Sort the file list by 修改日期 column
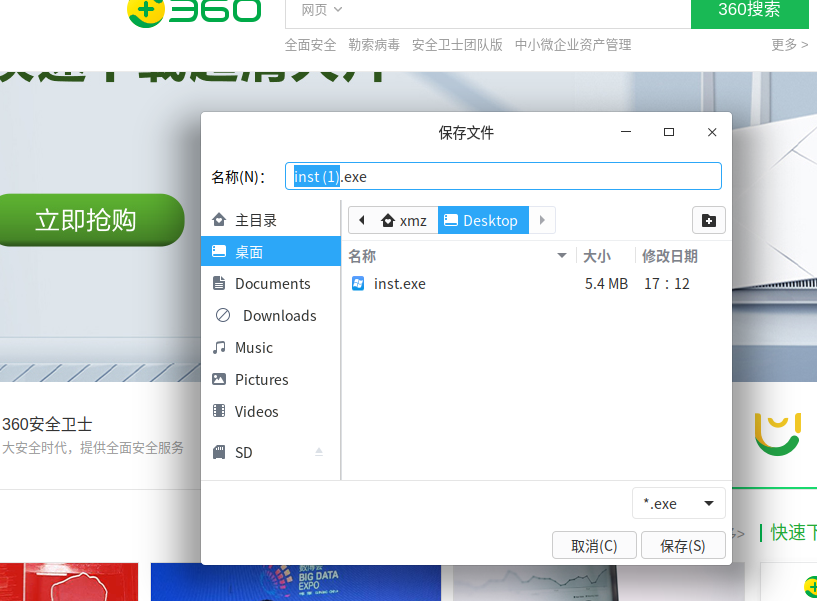817x601 pixels. coord(670,256)
